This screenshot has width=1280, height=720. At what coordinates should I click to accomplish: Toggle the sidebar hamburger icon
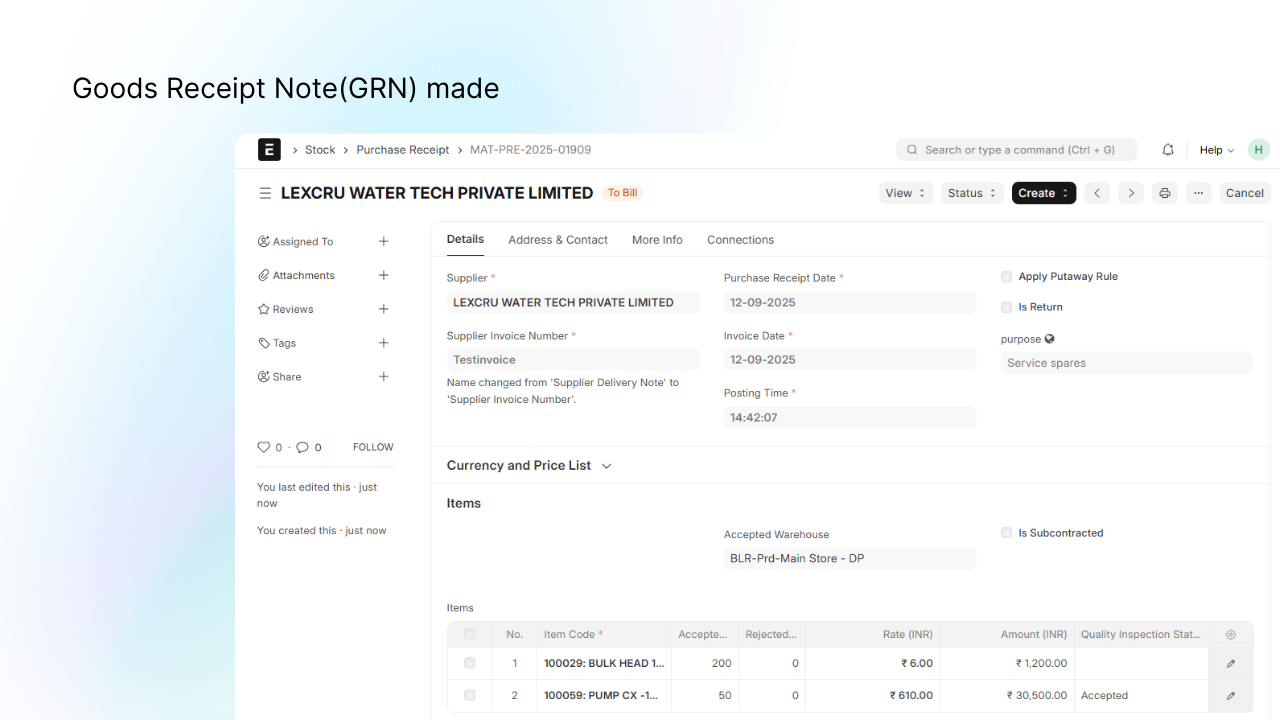(265, 193)
